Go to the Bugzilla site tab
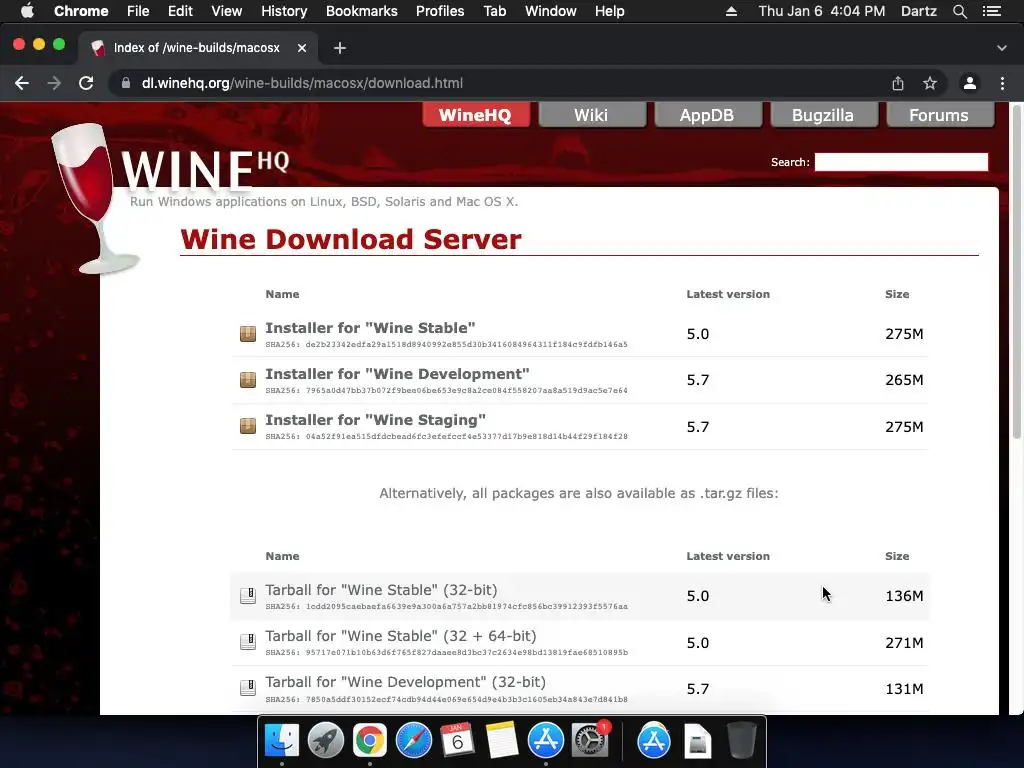 823,115
